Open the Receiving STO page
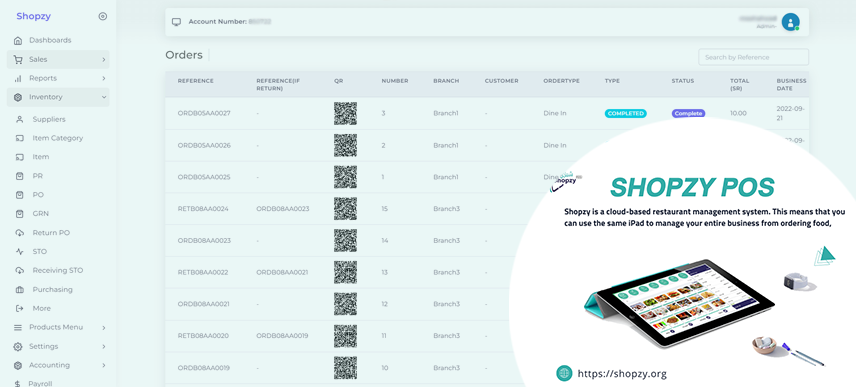 (57, 270)
